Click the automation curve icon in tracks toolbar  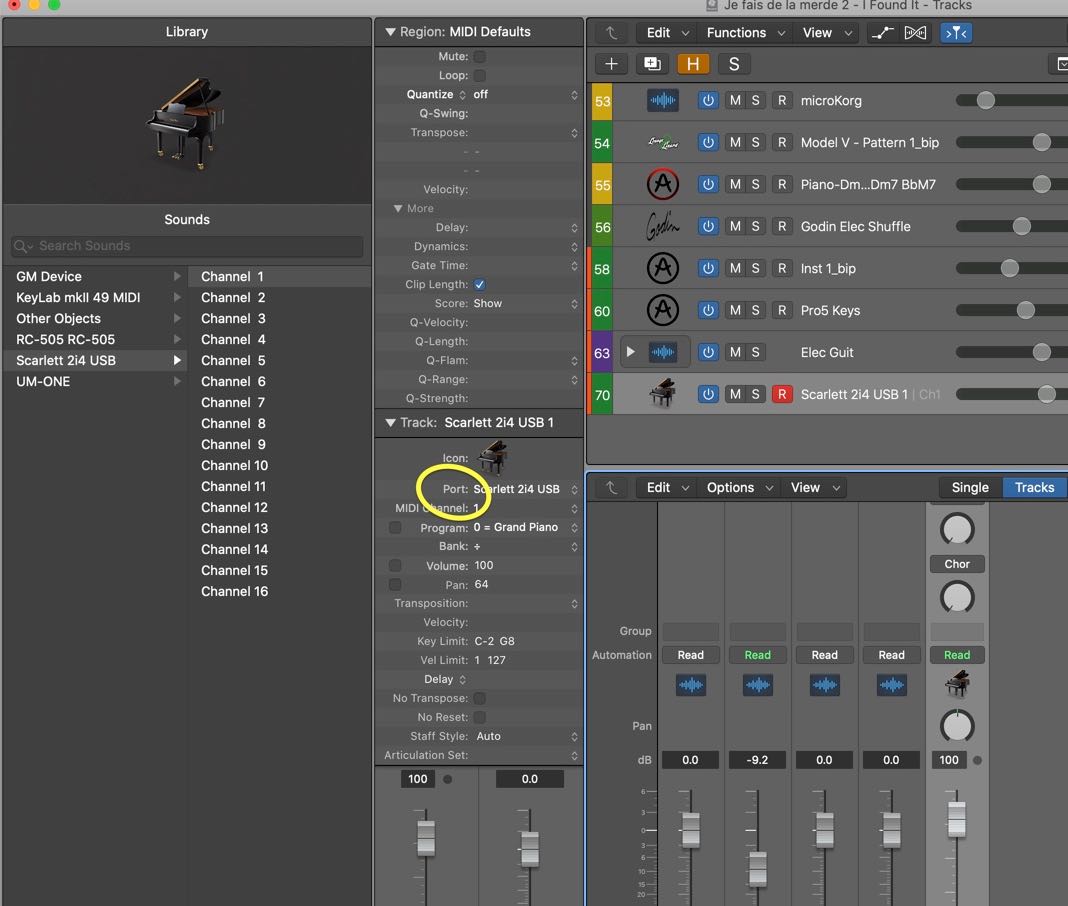pos(881,33)
